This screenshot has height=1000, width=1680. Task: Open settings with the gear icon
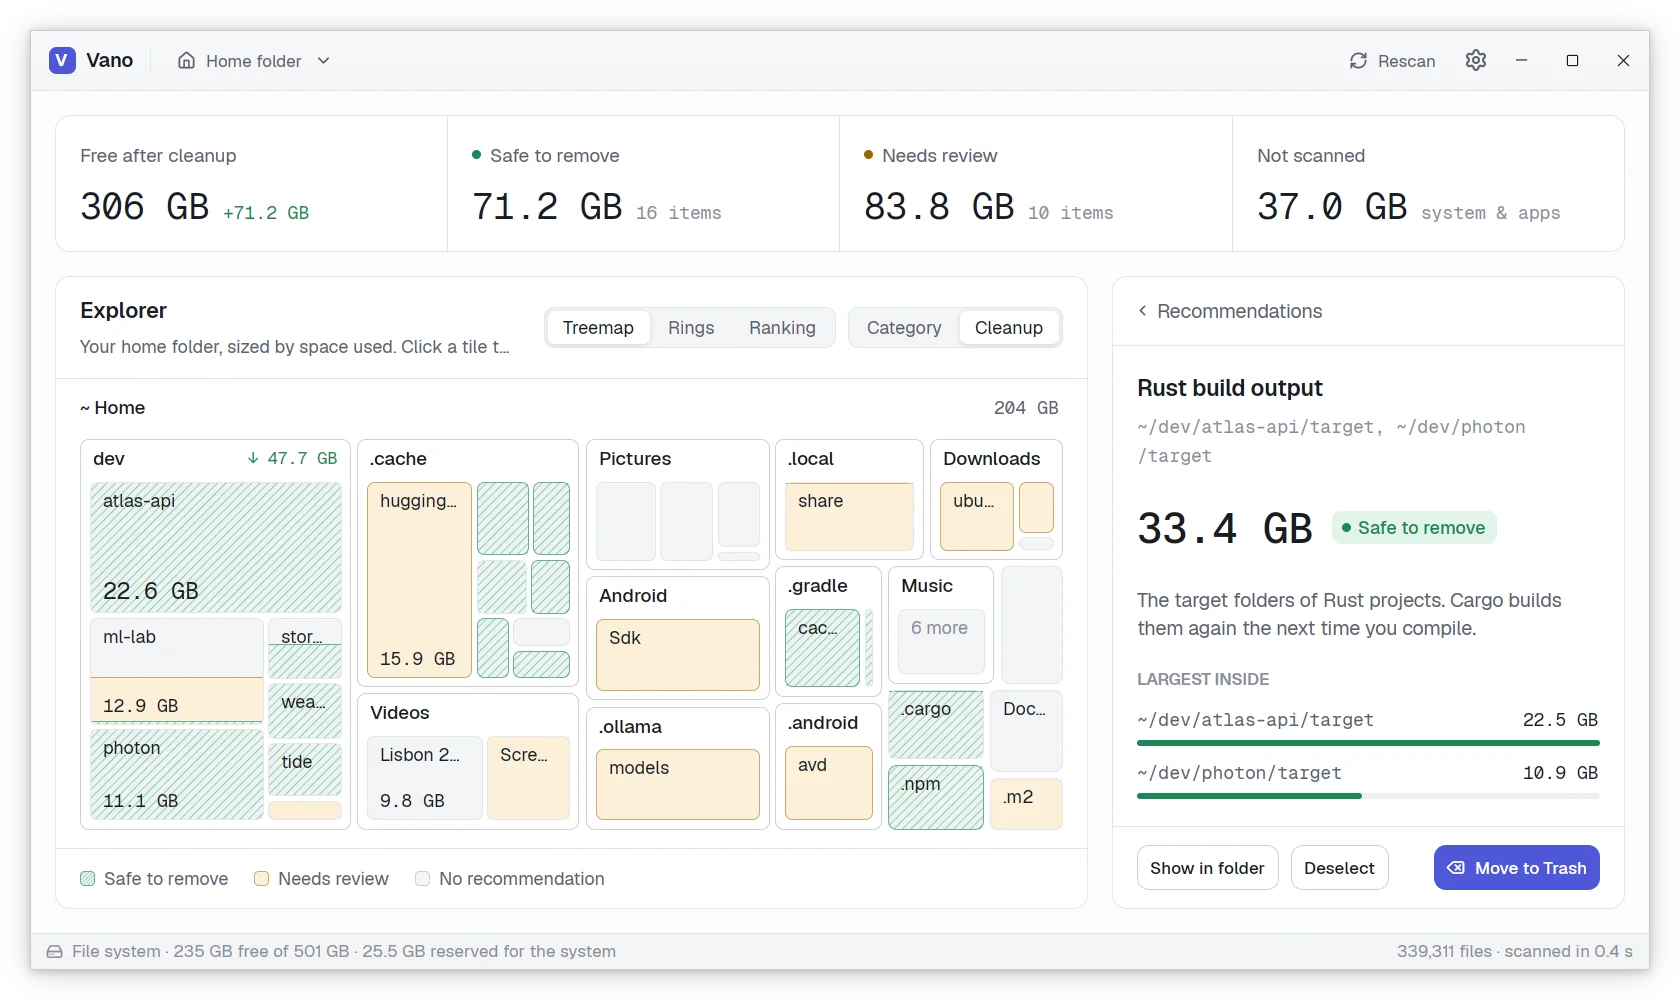pos(1476,60)
